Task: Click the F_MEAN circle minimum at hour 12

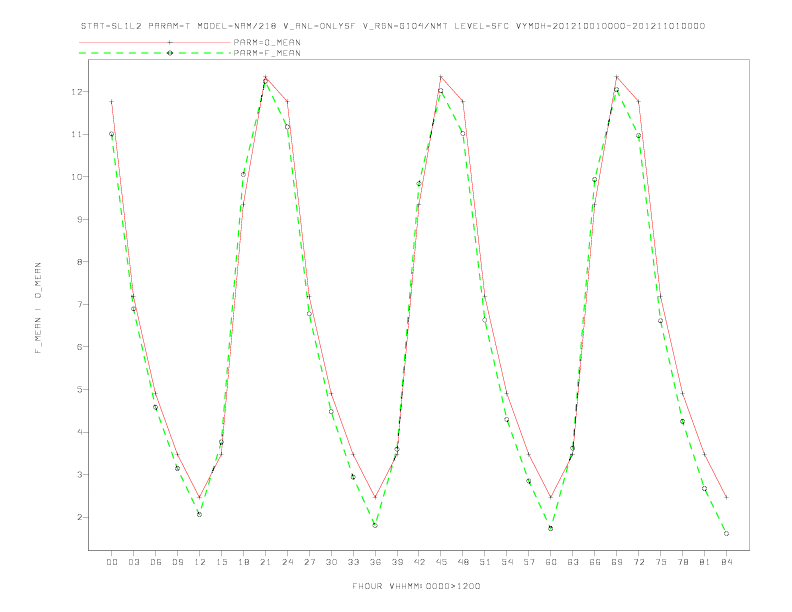Action: tap(200, 515)
